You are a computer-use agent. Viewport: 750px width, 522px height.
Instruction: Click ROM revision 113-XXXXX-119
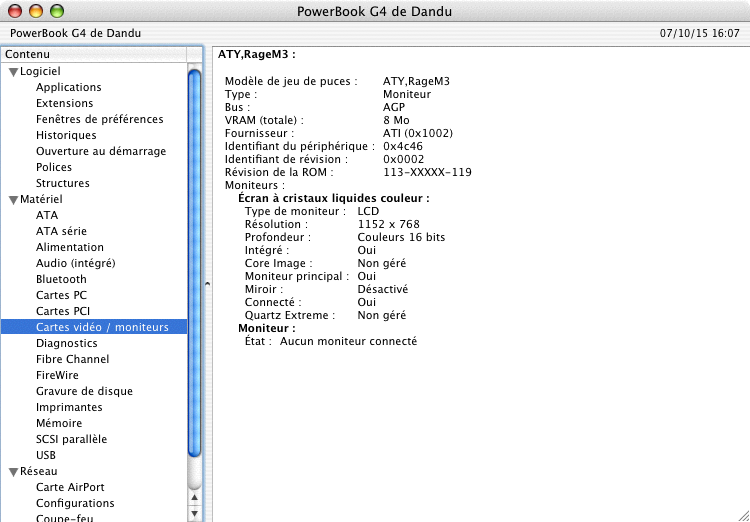[x=427, y=172]
